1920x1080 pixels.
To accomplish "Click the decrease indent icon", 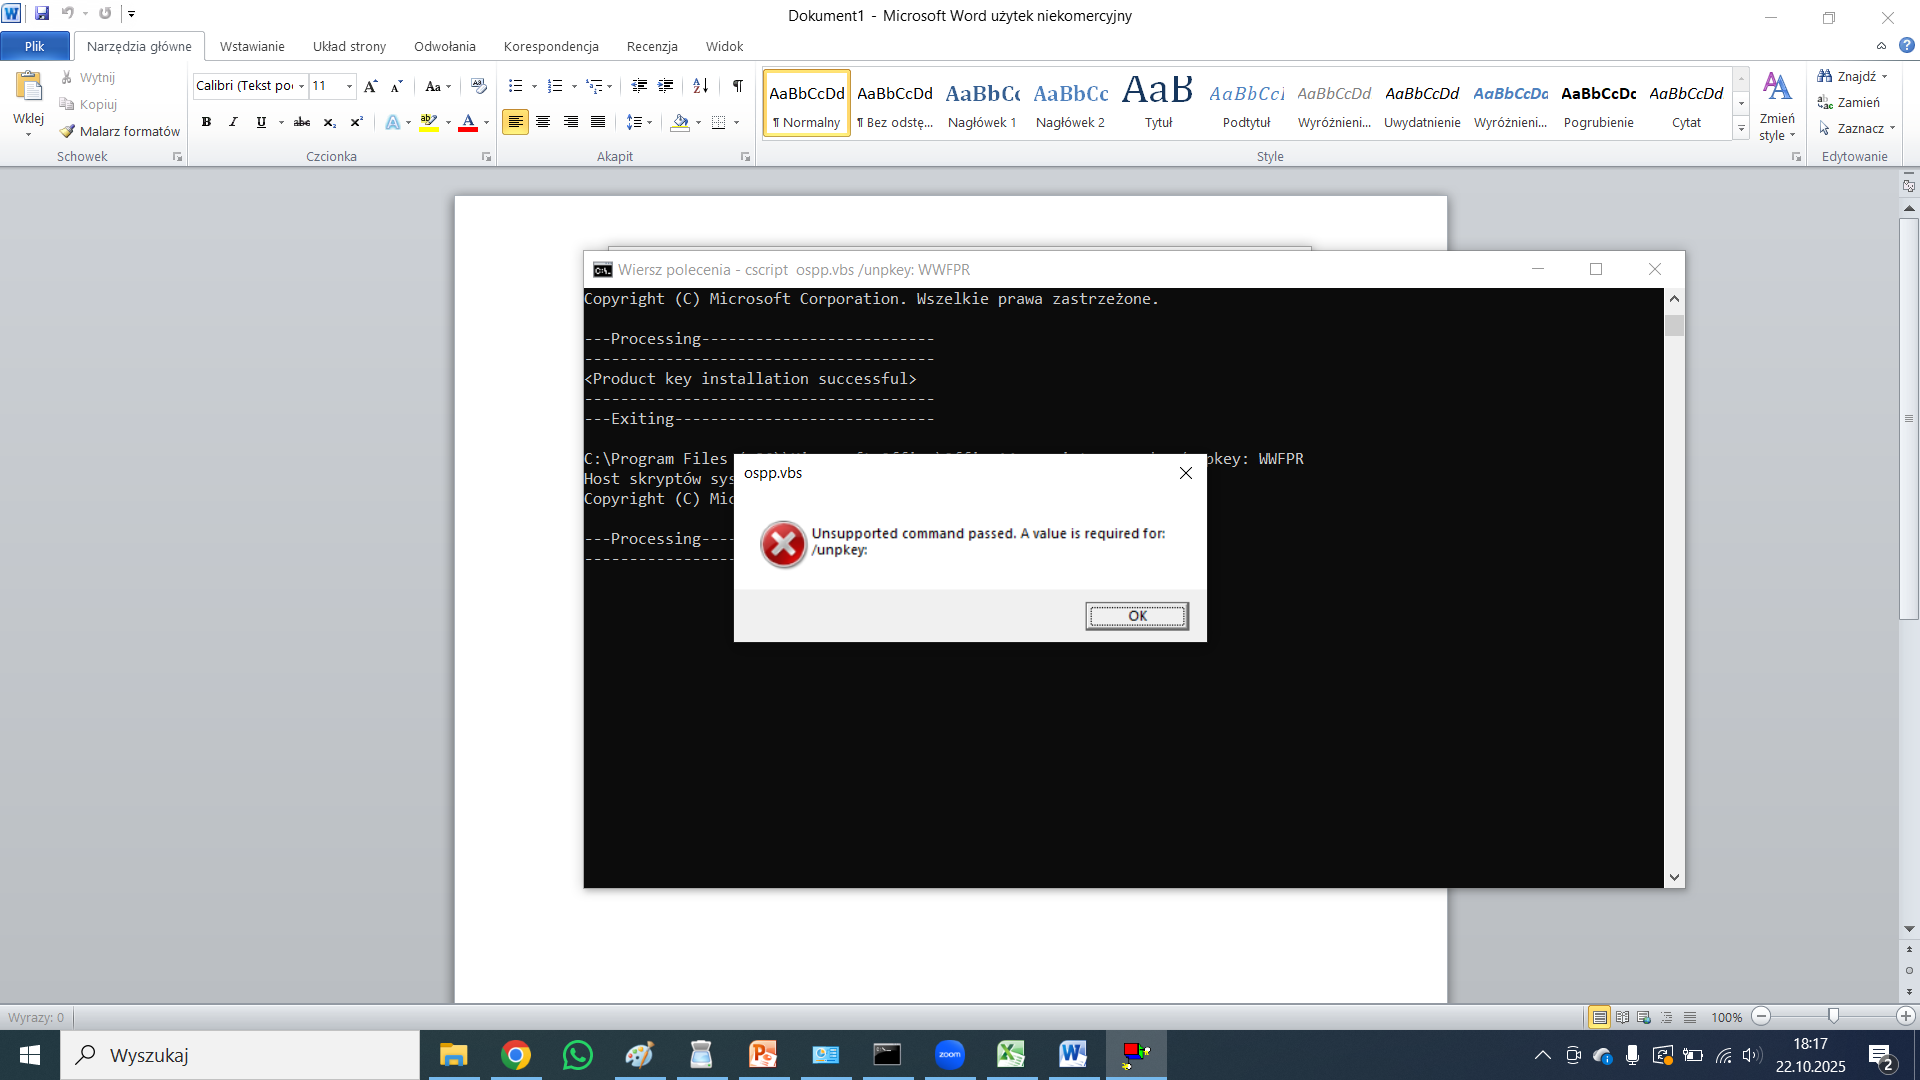I will pyautogui.click(x=639, y=86).
